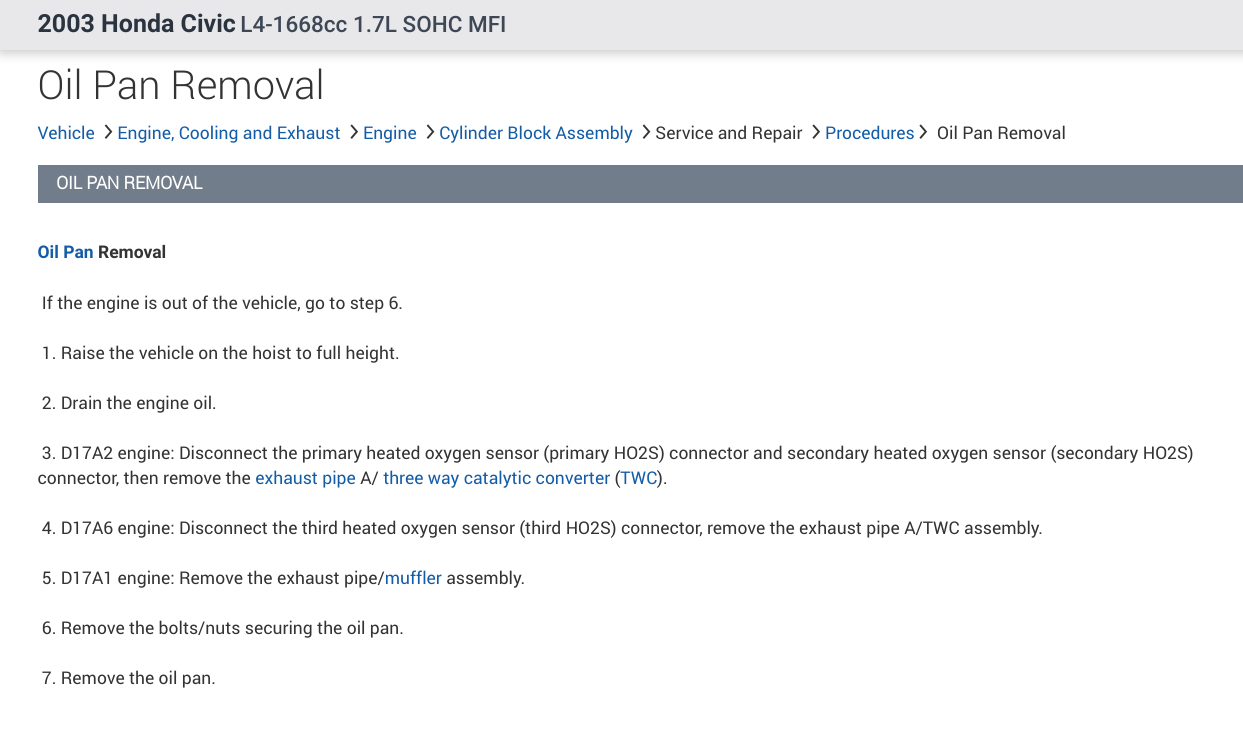Click chevron before Cylinder Block Assembly

pyautogui.click(x=429, y=132)
